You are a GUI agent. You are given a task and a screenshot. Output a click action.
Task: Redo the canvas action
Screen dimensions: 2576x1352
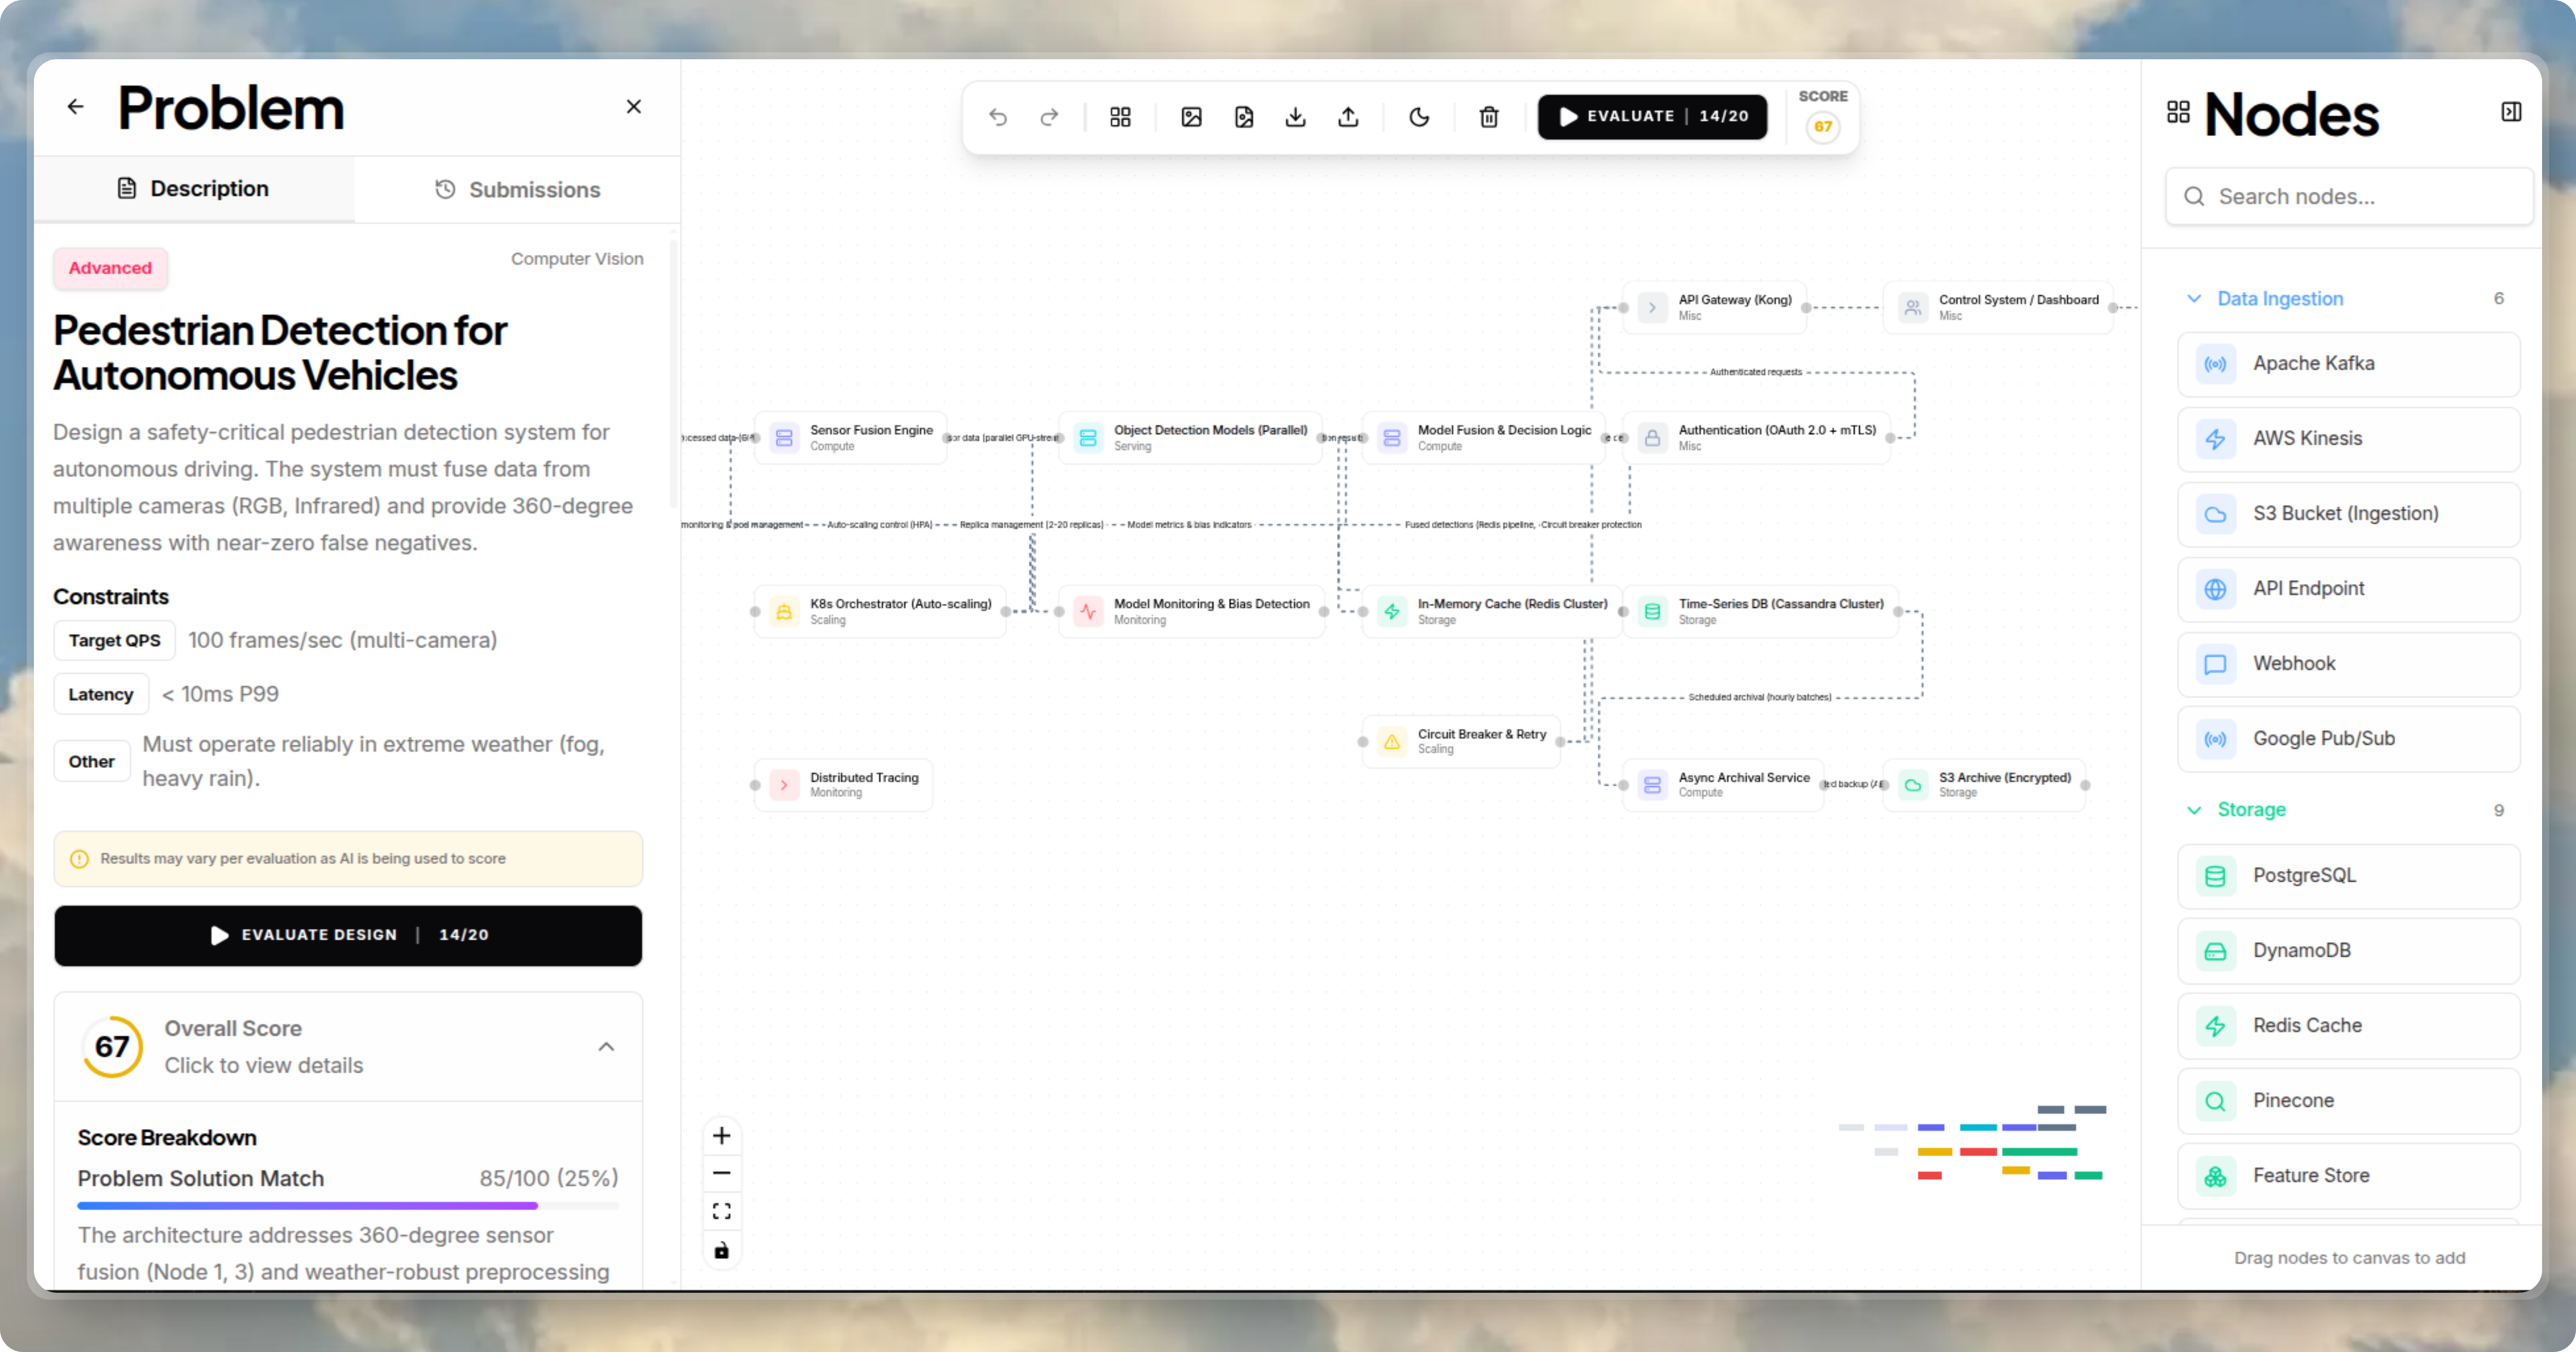pyautogui.click(x=1049, y=117)
